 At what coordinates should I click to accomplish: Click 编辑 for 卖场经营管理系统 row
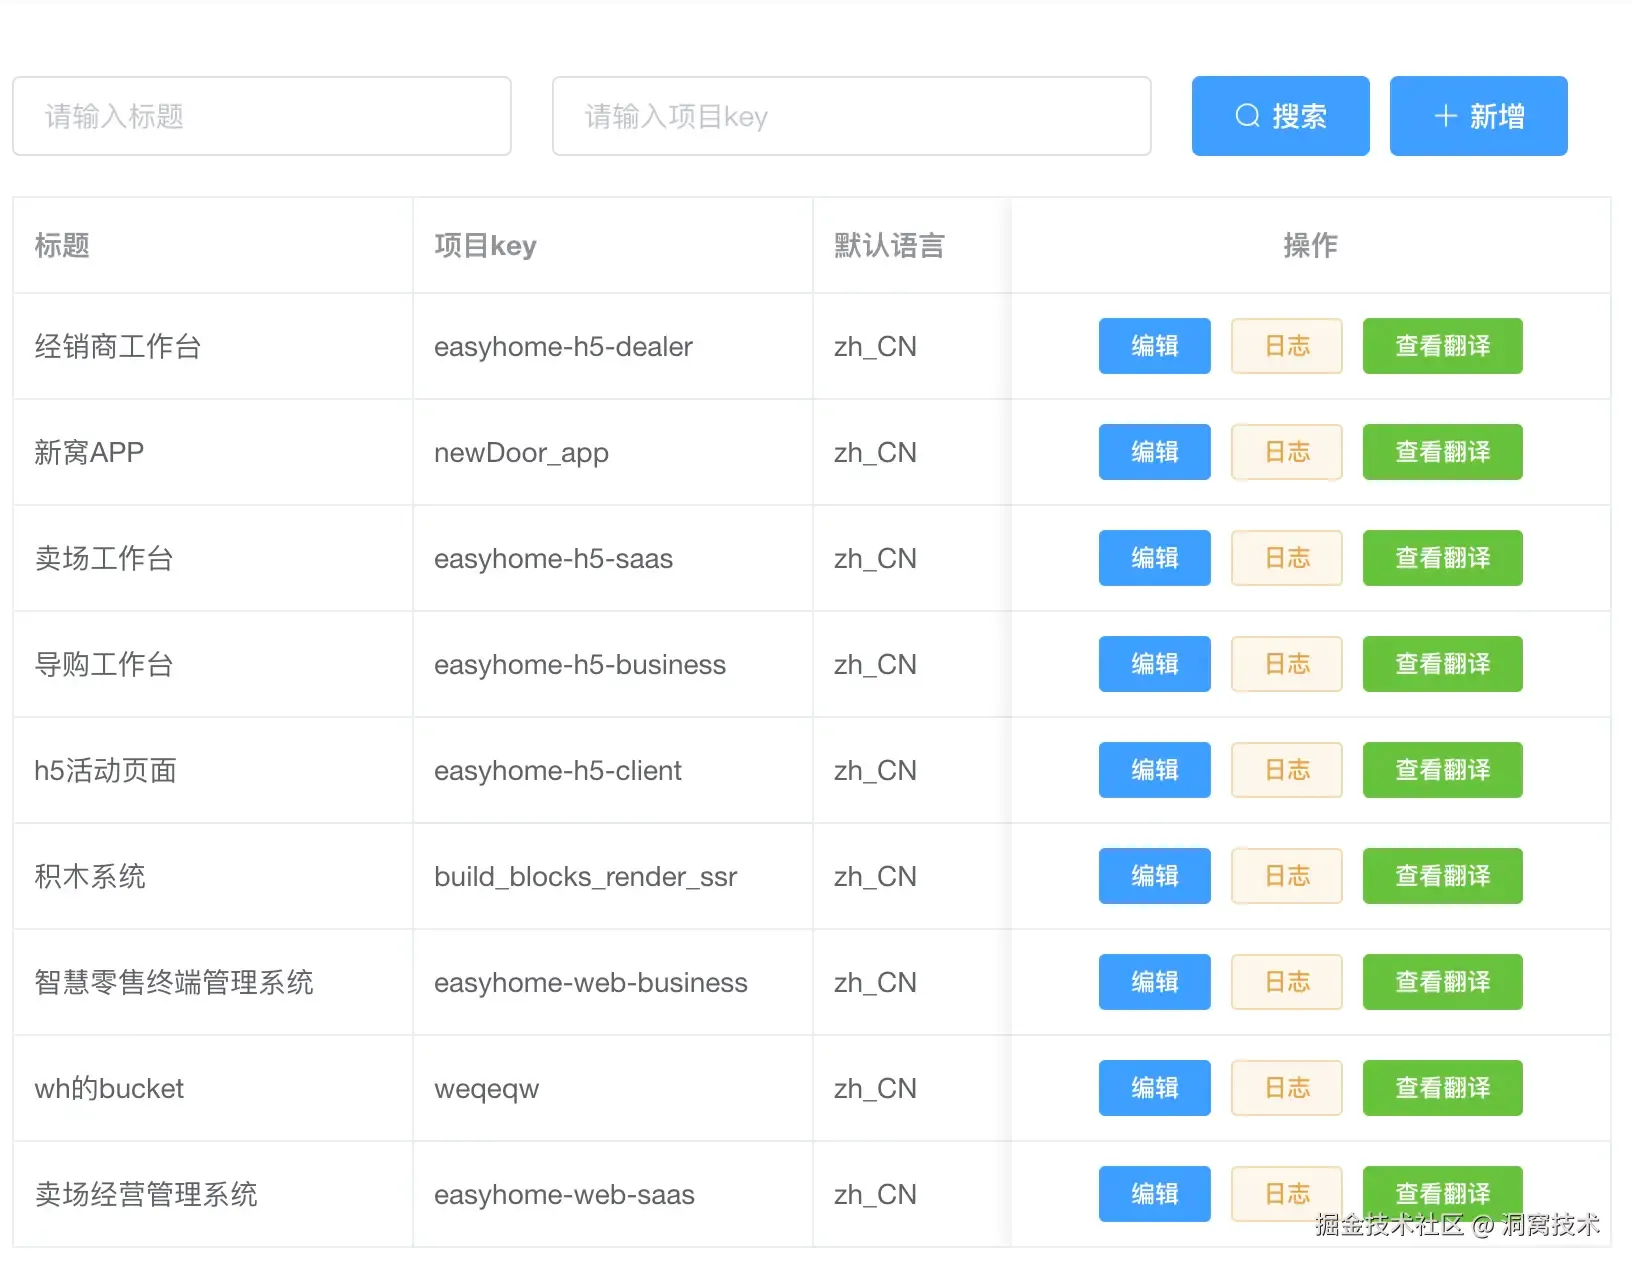click(1154, 1194)
